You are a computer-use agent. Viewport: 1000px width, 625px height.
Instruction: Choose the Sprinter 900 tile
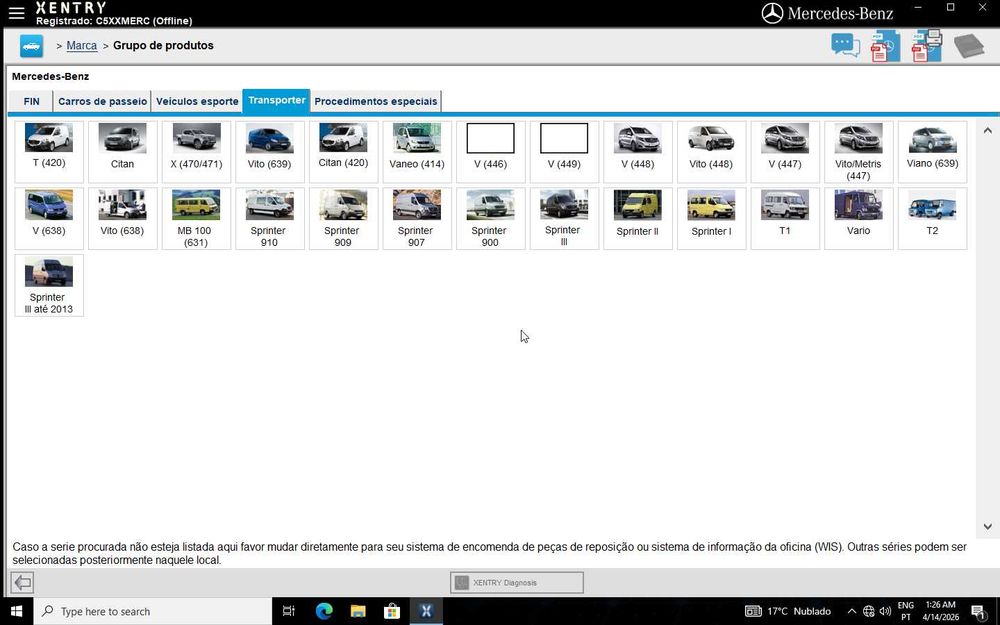490,219
